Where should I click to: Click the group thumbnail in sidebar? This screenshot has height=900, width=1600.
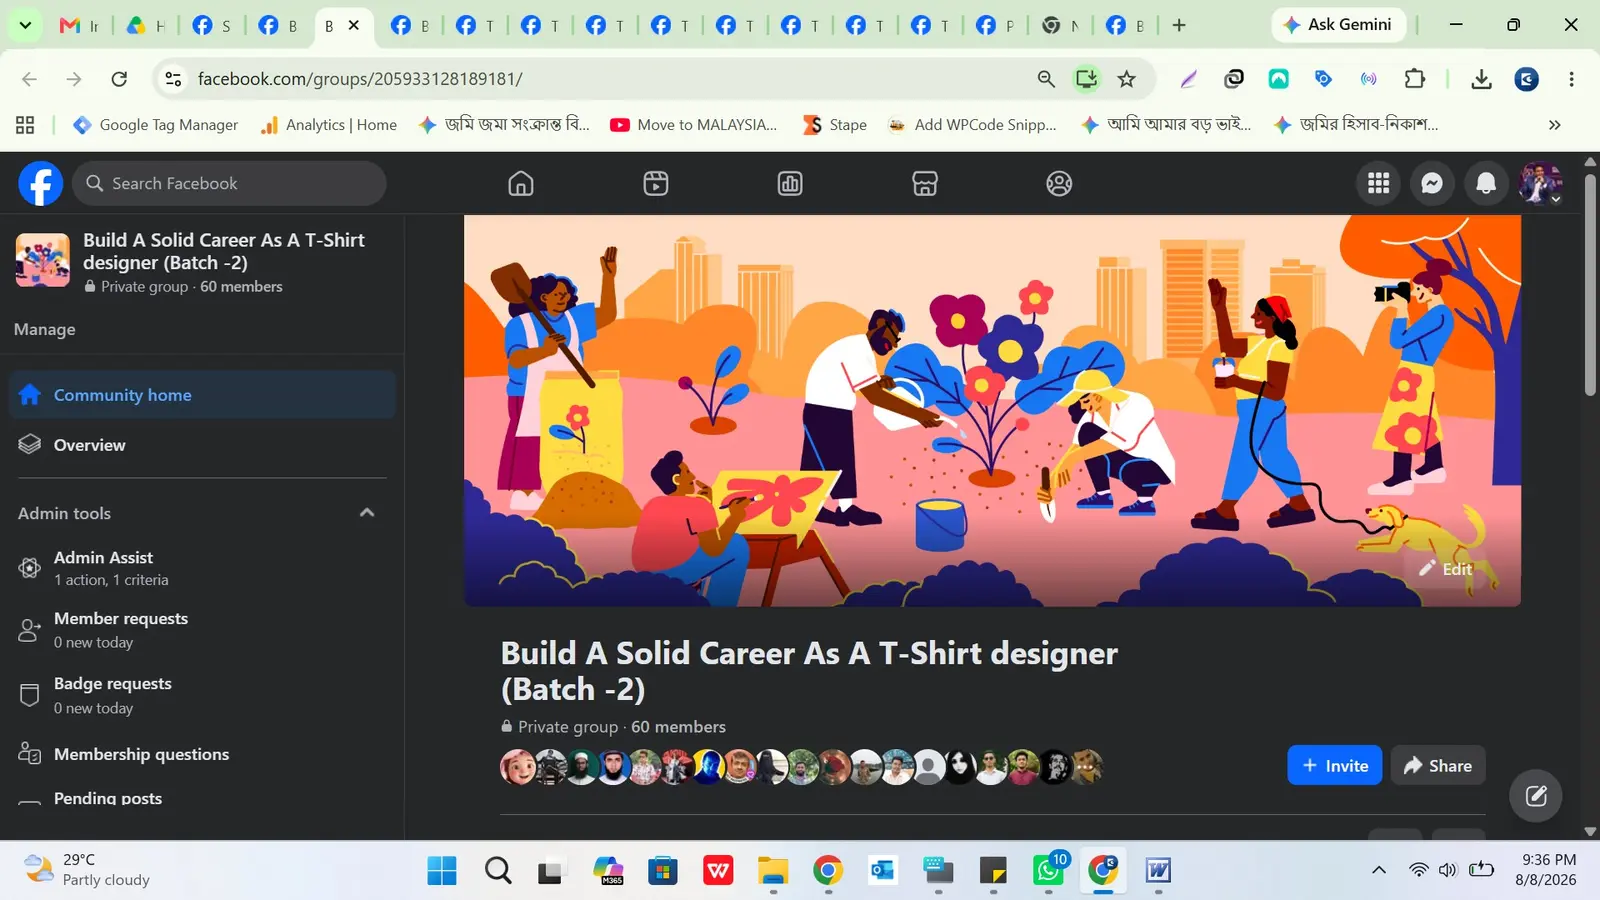[43, 260]
